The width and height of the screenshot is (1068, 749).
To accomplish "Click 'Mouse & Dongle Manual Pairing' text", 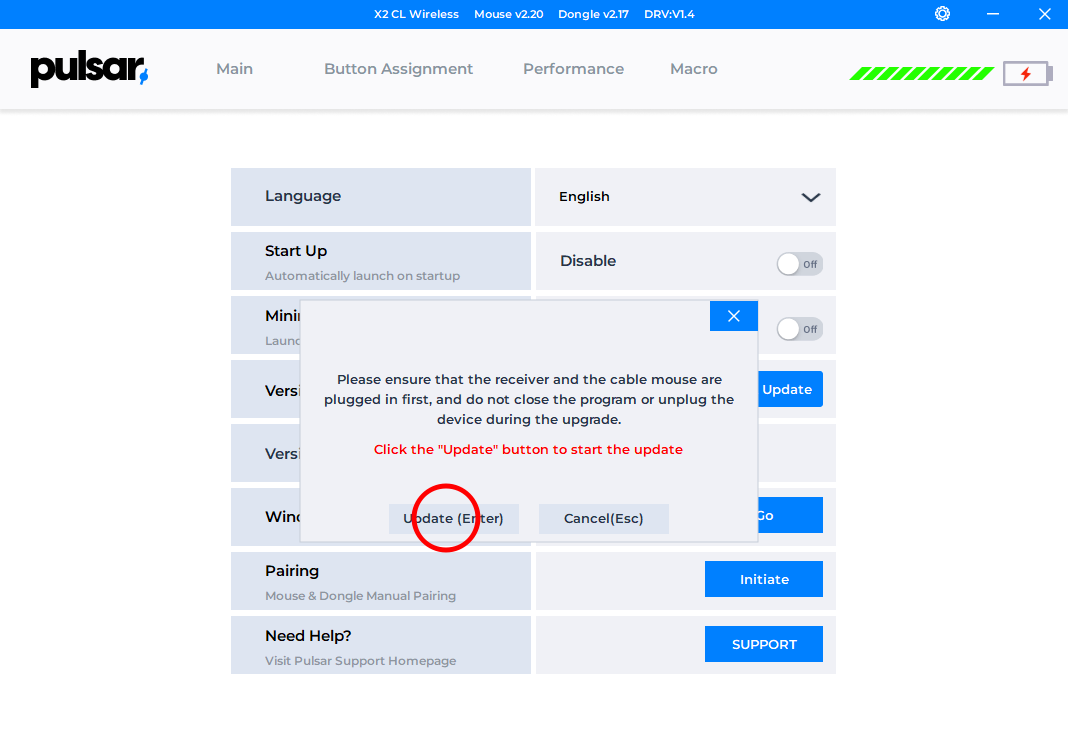I will point(360,596).
